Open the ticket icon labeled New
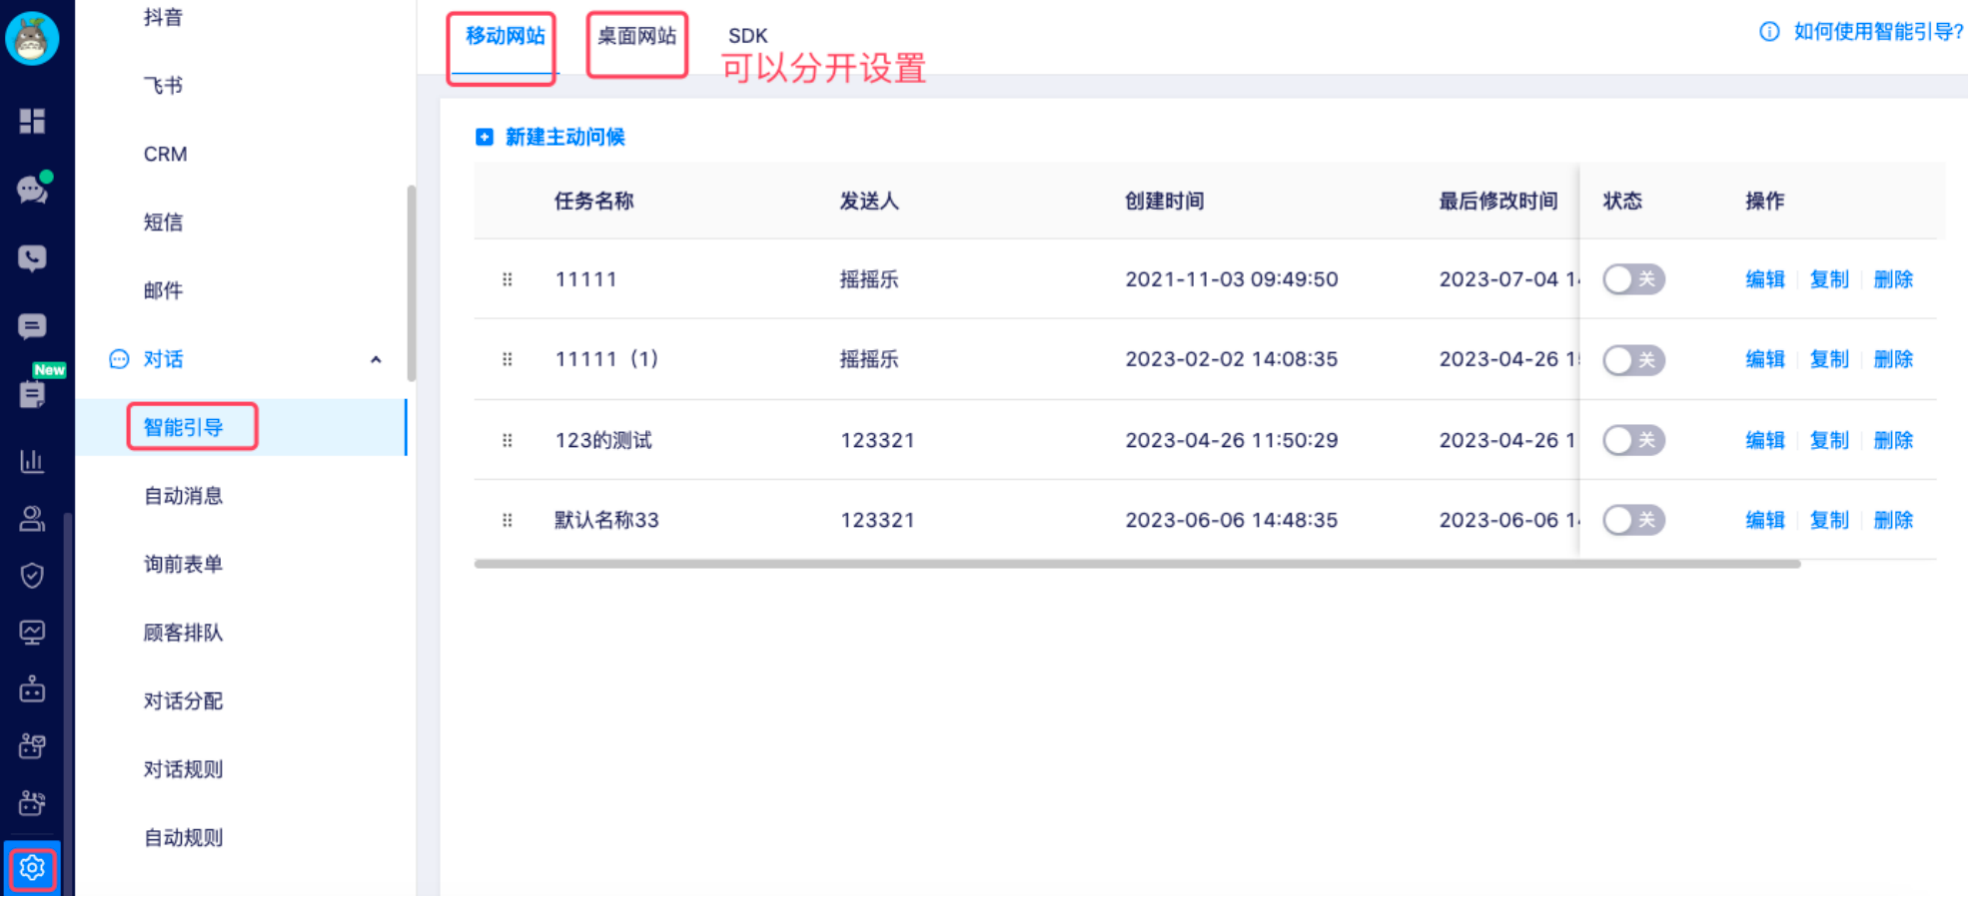The height and width of the screenshot is (898, 1980). (x=33, y=392)
